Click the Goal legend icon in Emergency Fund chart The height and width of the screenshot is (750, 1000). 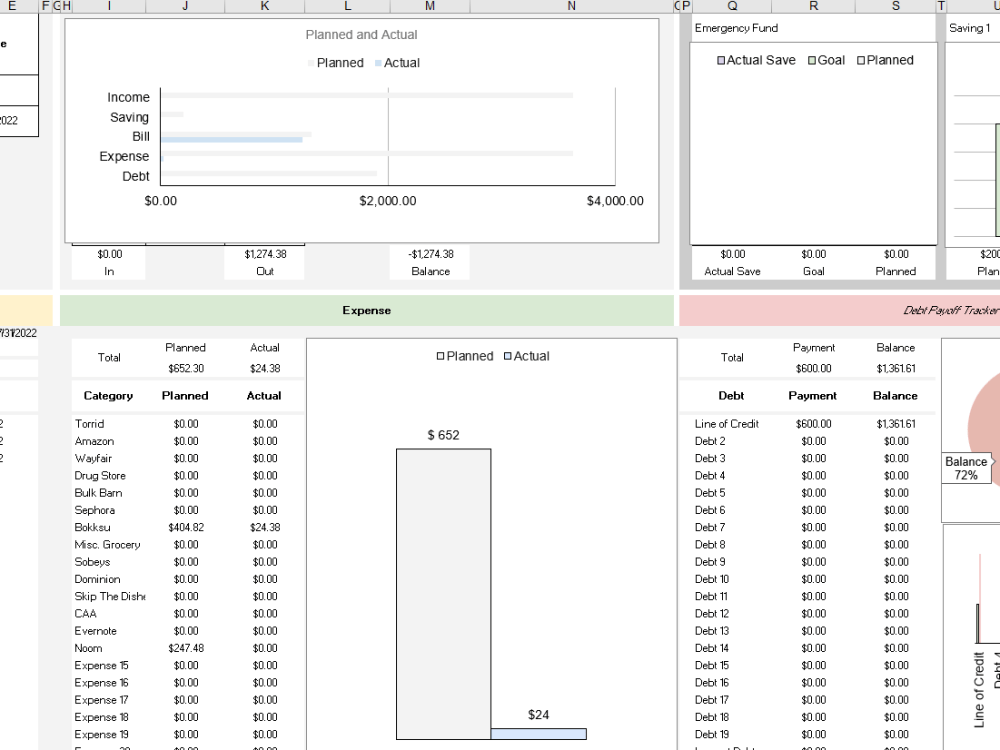810,60
